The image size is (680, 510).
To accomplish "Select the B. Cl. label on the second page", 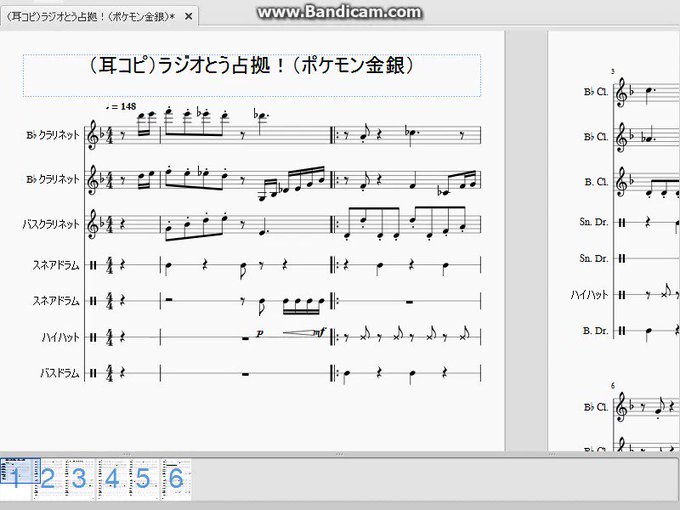I will tap(596, 182).
